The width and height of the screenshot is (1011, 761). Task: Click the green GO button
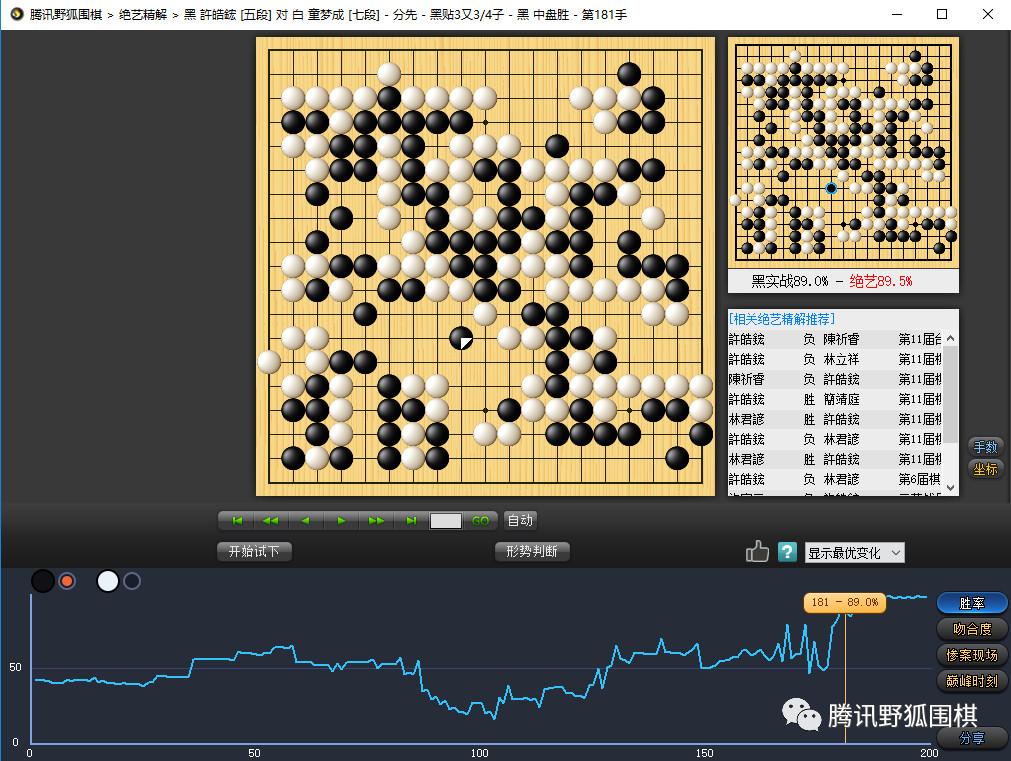coord(480,521)
